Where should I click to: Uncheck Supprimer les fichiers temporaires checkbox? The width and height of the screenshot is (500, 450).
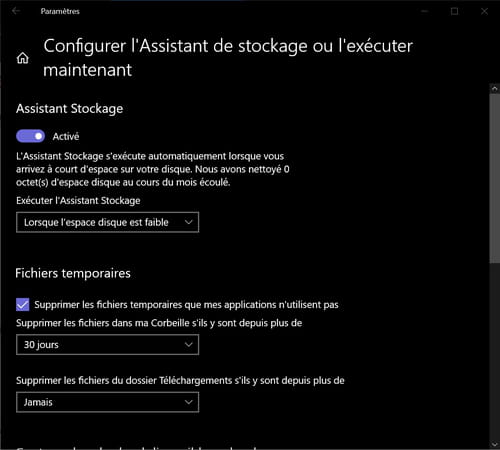tap(22, 304)
